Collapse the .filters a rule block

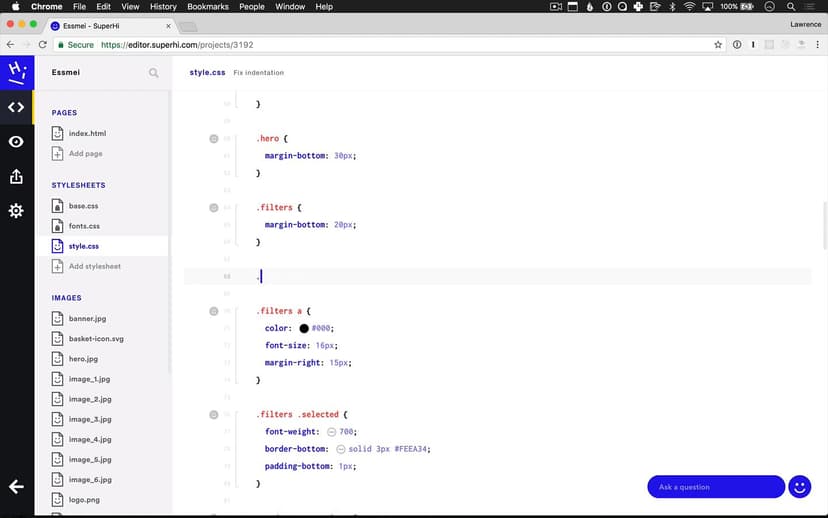click(213, 311)
